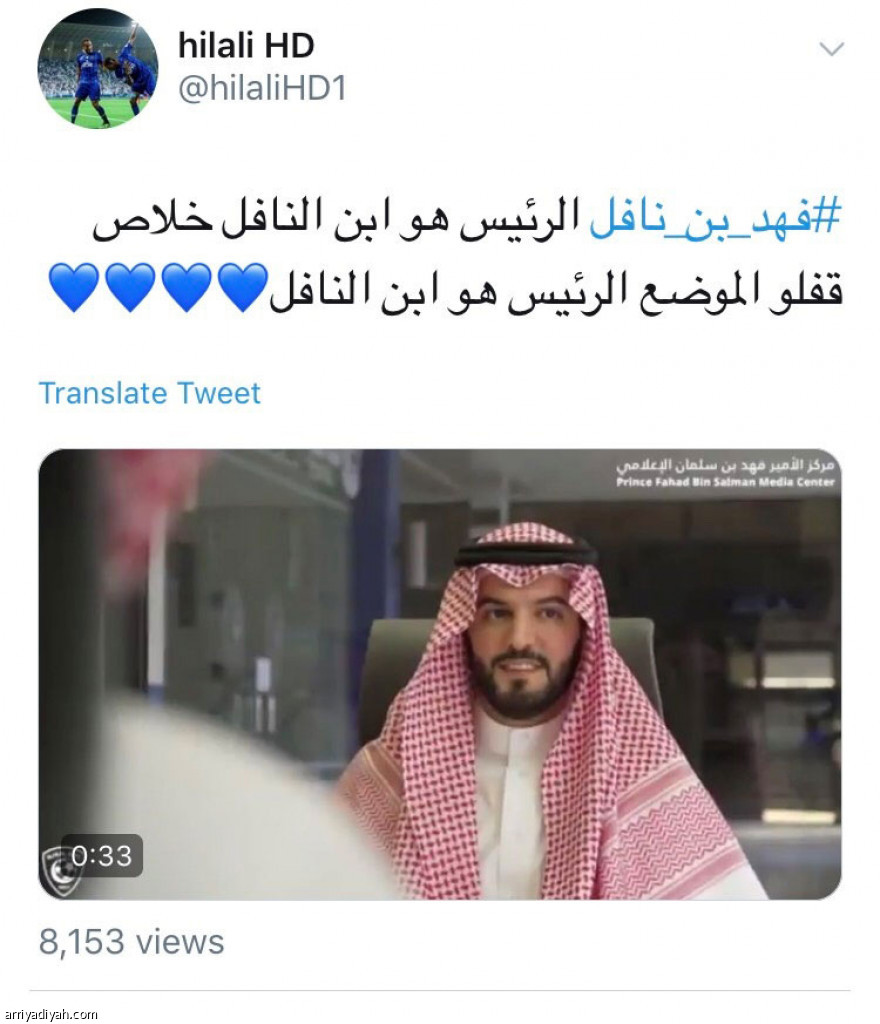The width and height of the screenshot is (880, 1024).
Task: Click the 'hilali HD' display name
Action: 246,45
